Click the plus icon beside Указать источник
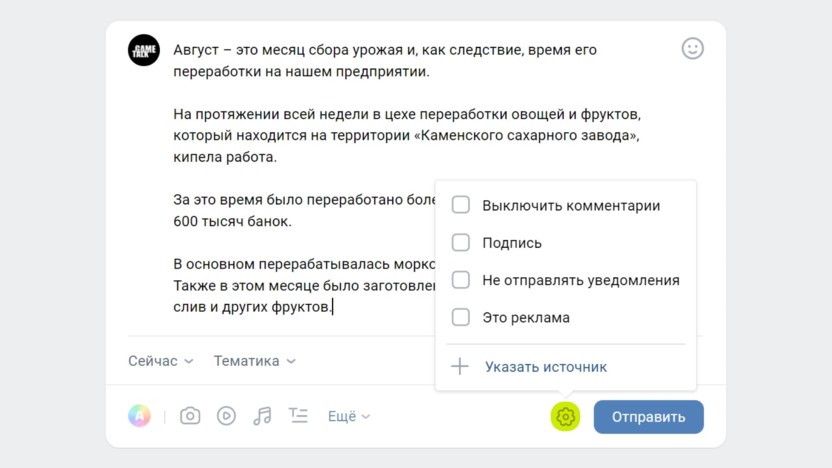Image resolution: width=832 pixels, height=468 pixels. coord(460,367)
